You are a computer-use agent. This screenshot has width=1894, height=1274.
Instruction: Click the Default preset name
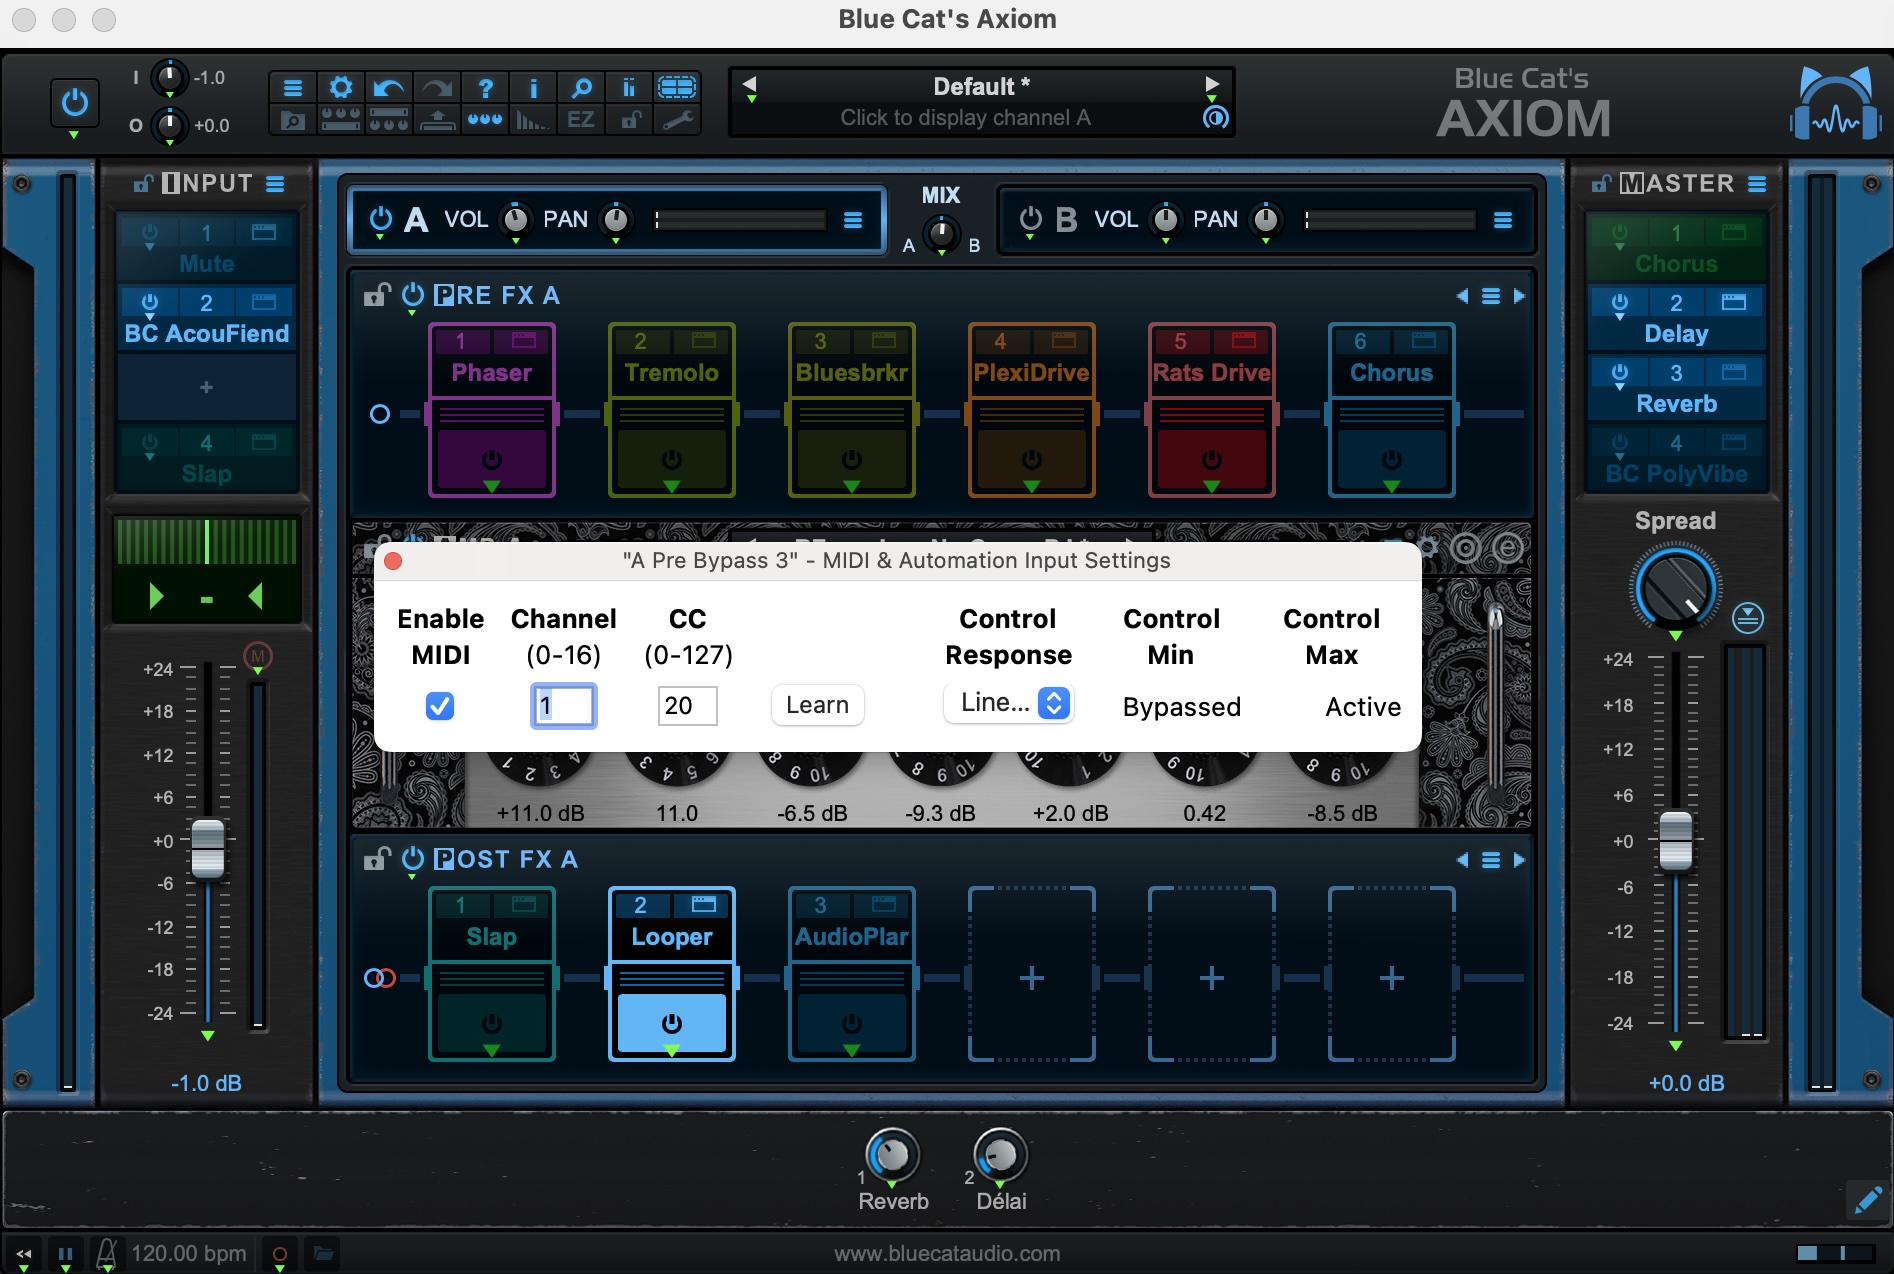pyautogui.click(x=981, y=86)
